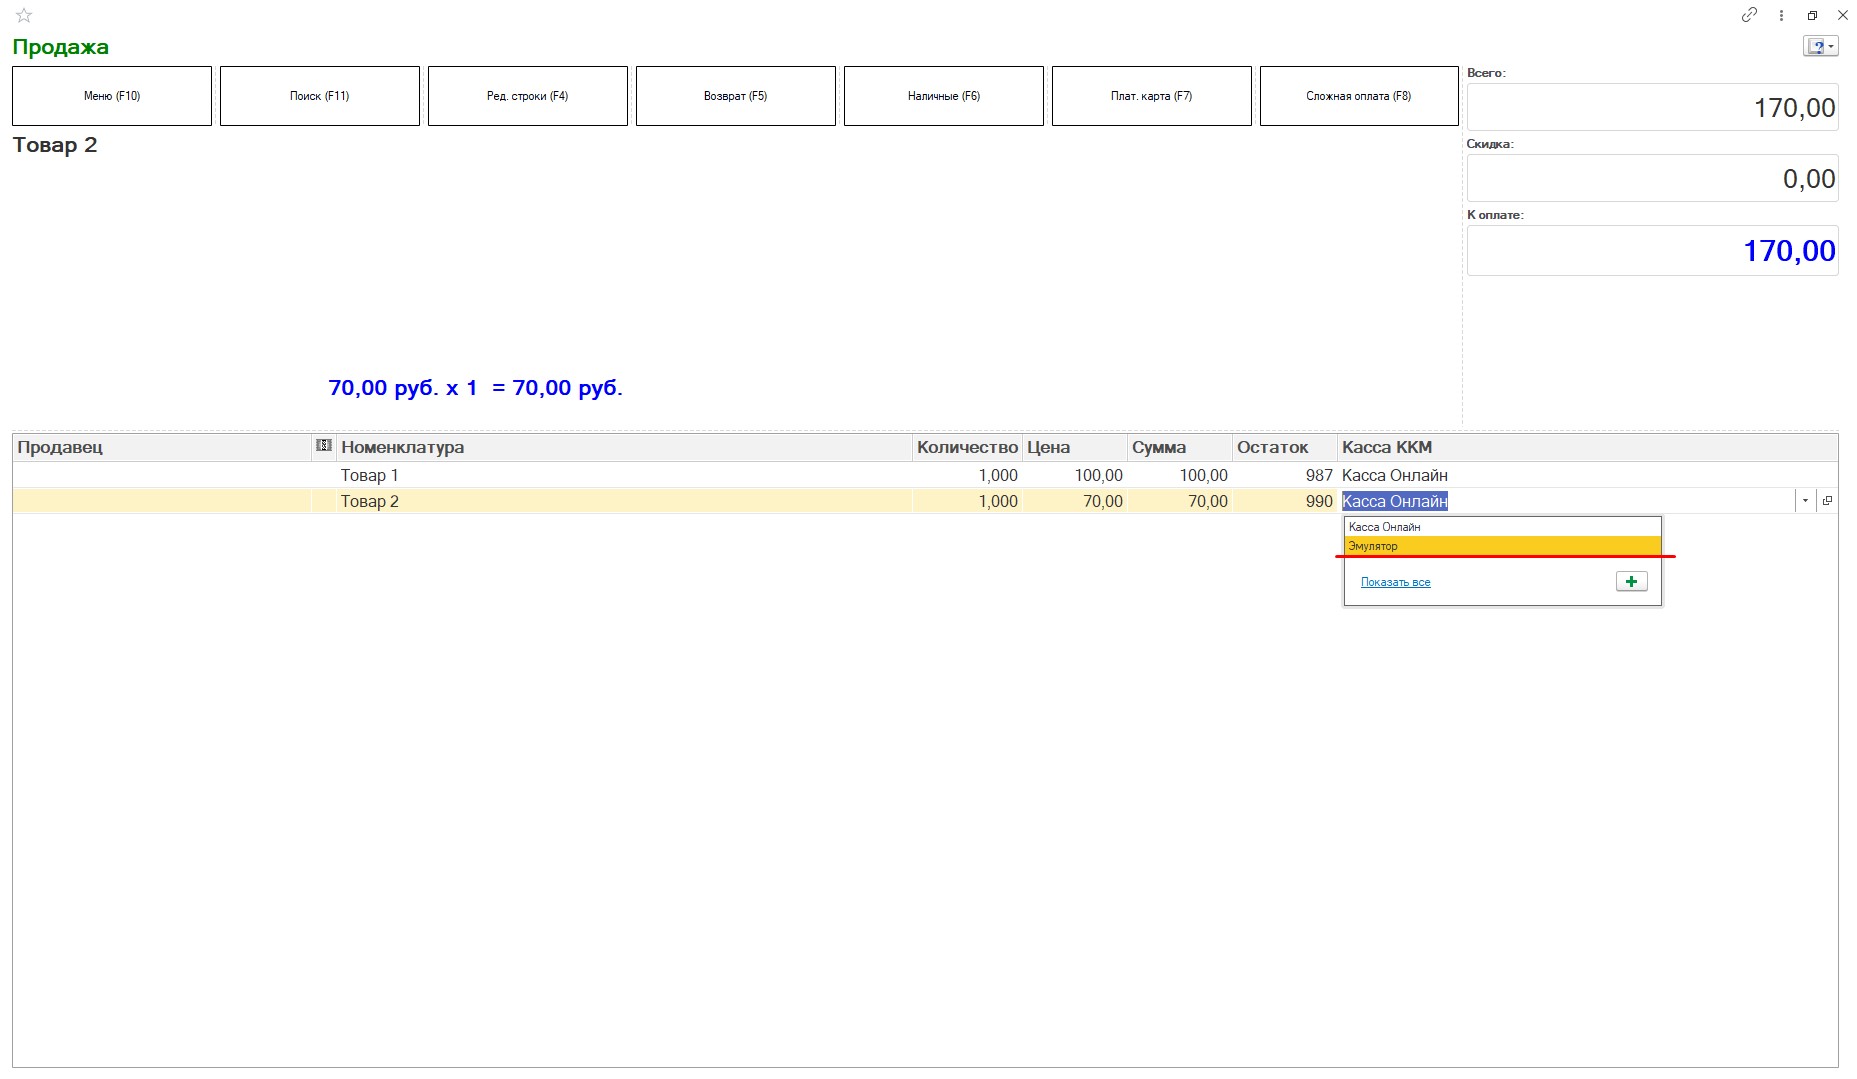Open the three-dot more options menu

[x=1781, y=15]
